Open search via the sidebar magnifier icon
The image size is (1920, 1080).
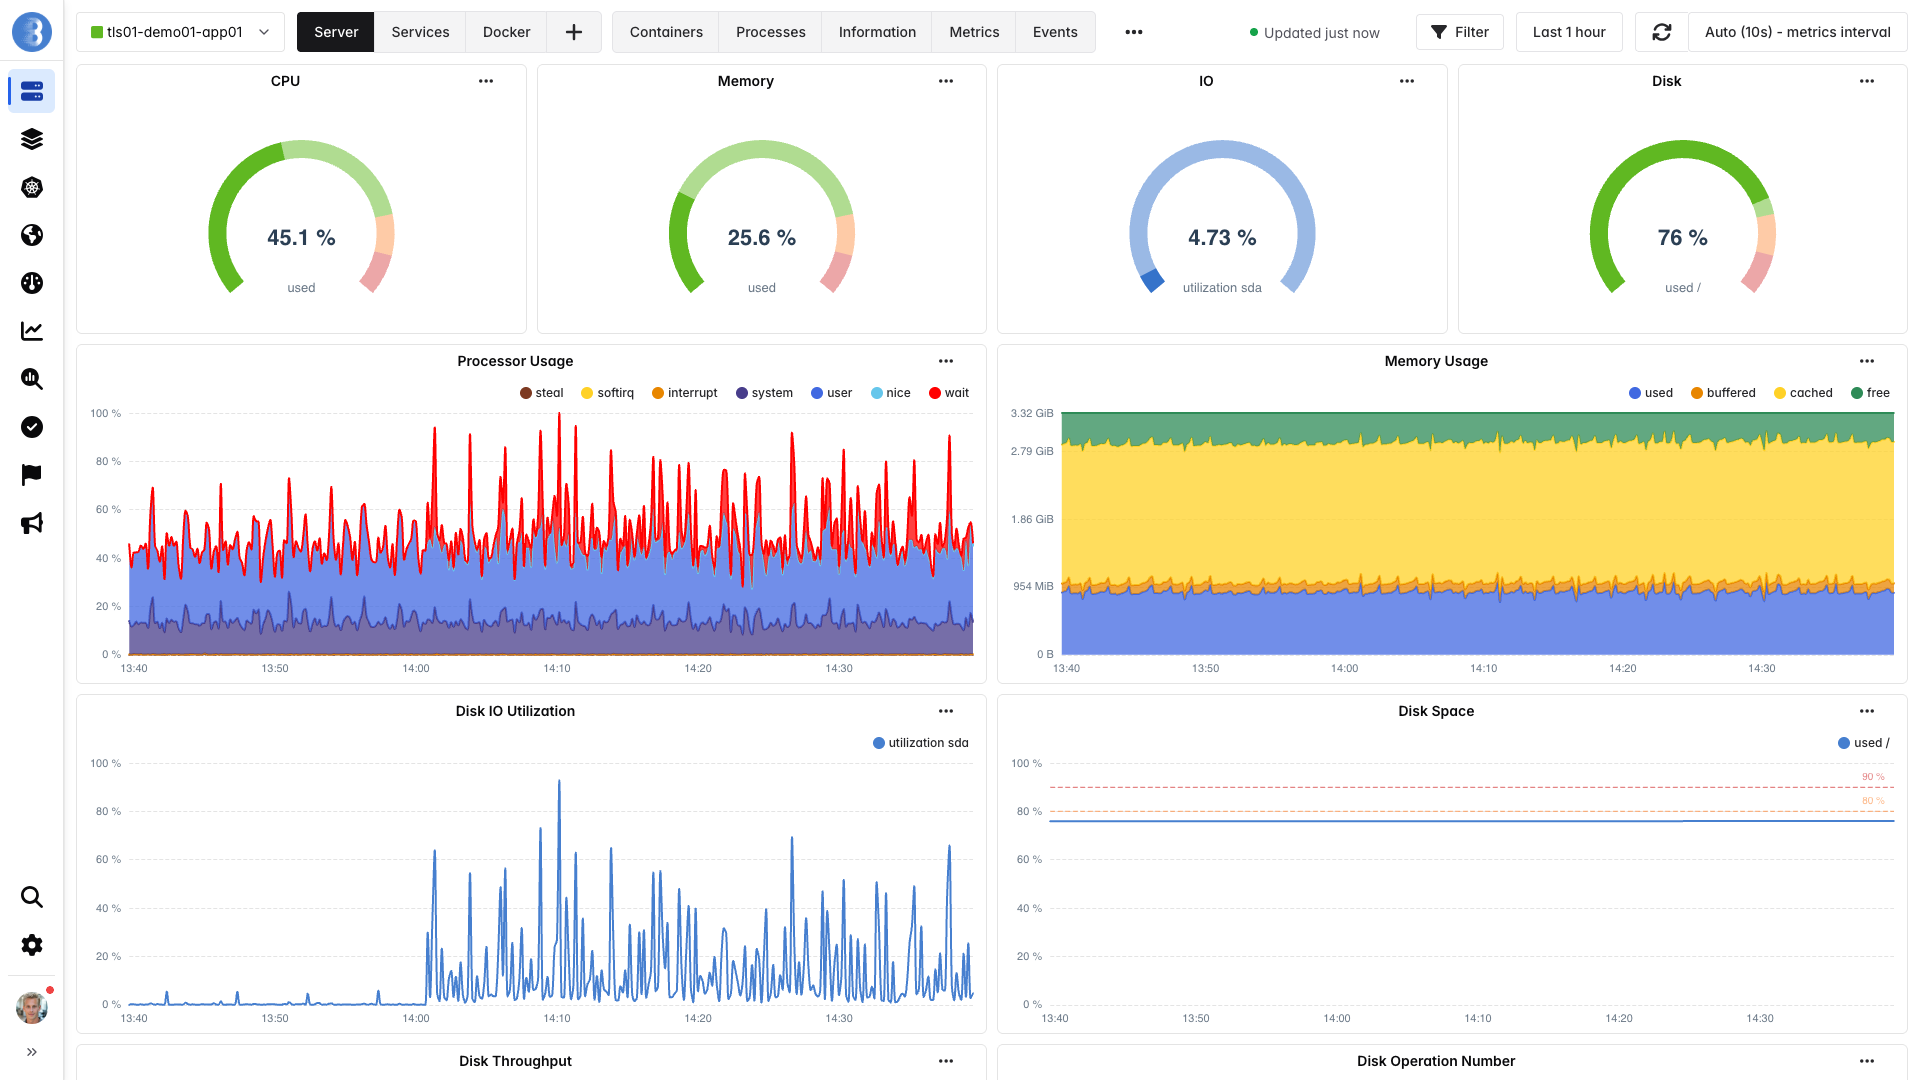(x=32, y=897)
